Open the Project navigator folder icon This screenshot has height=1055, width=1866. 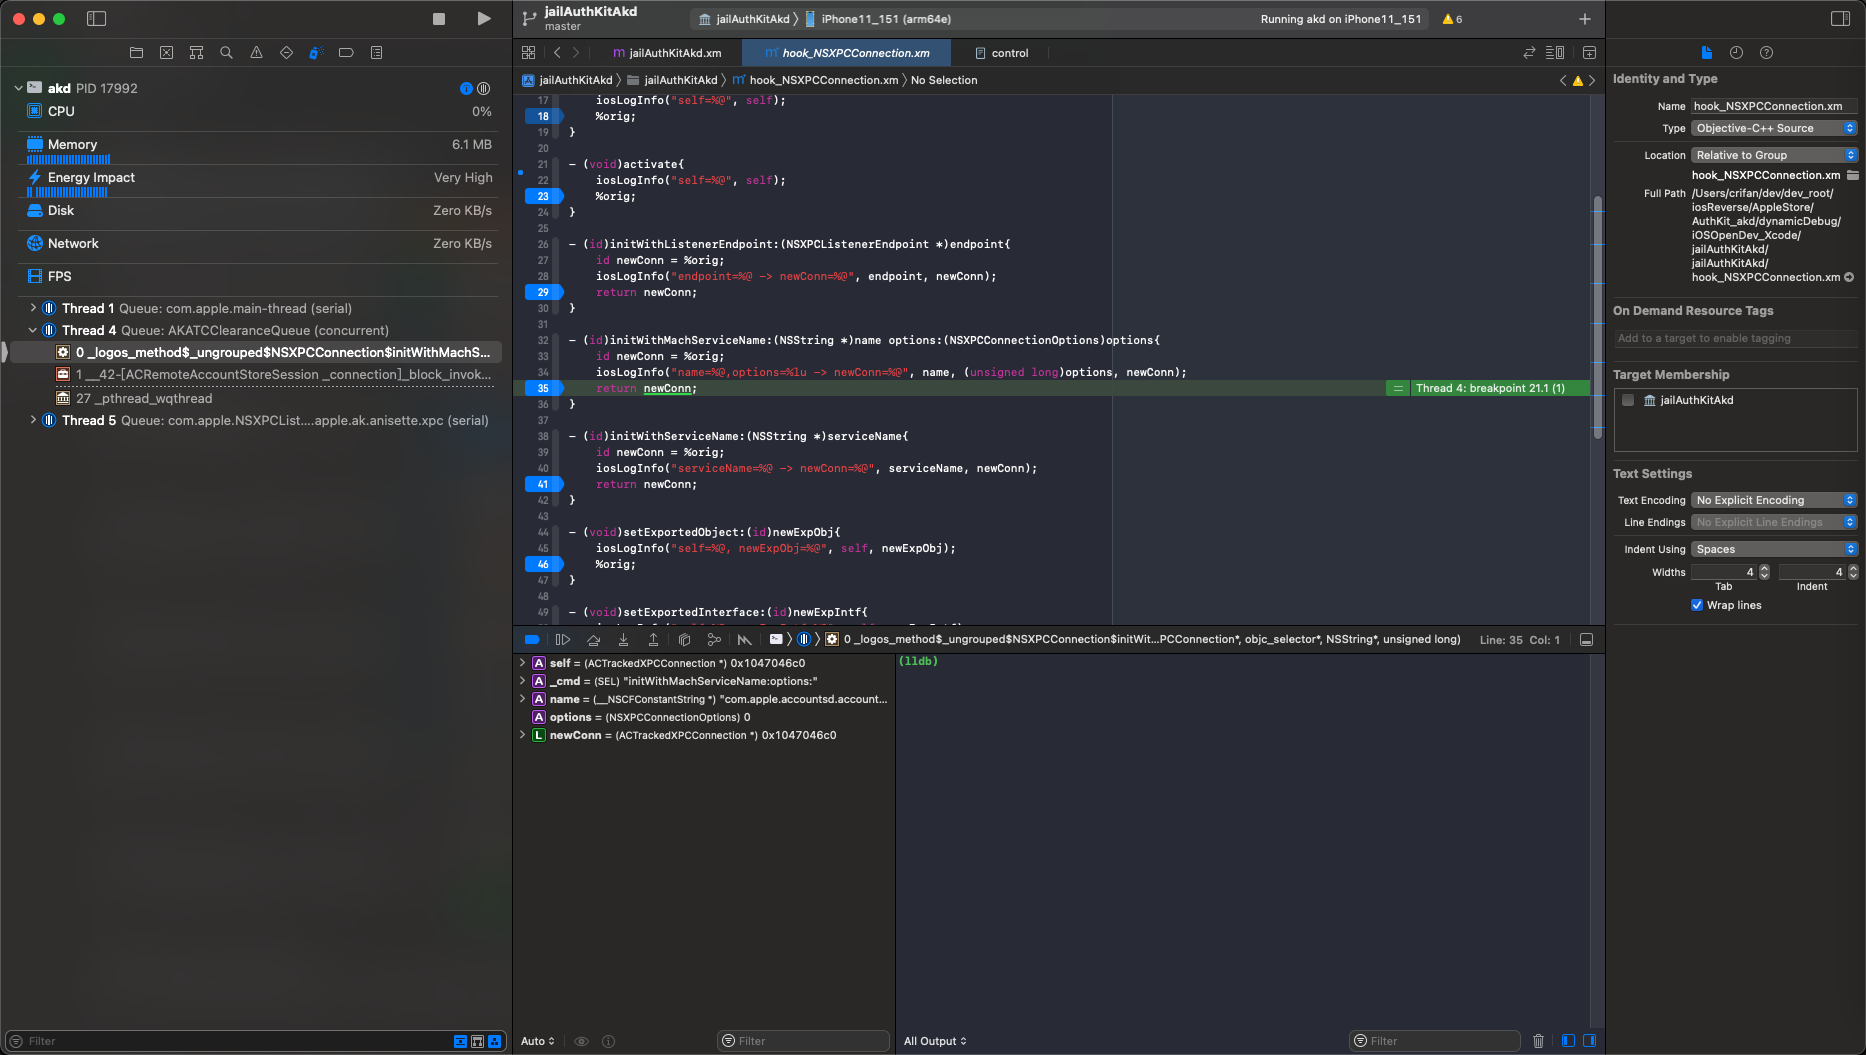(136, 53)
